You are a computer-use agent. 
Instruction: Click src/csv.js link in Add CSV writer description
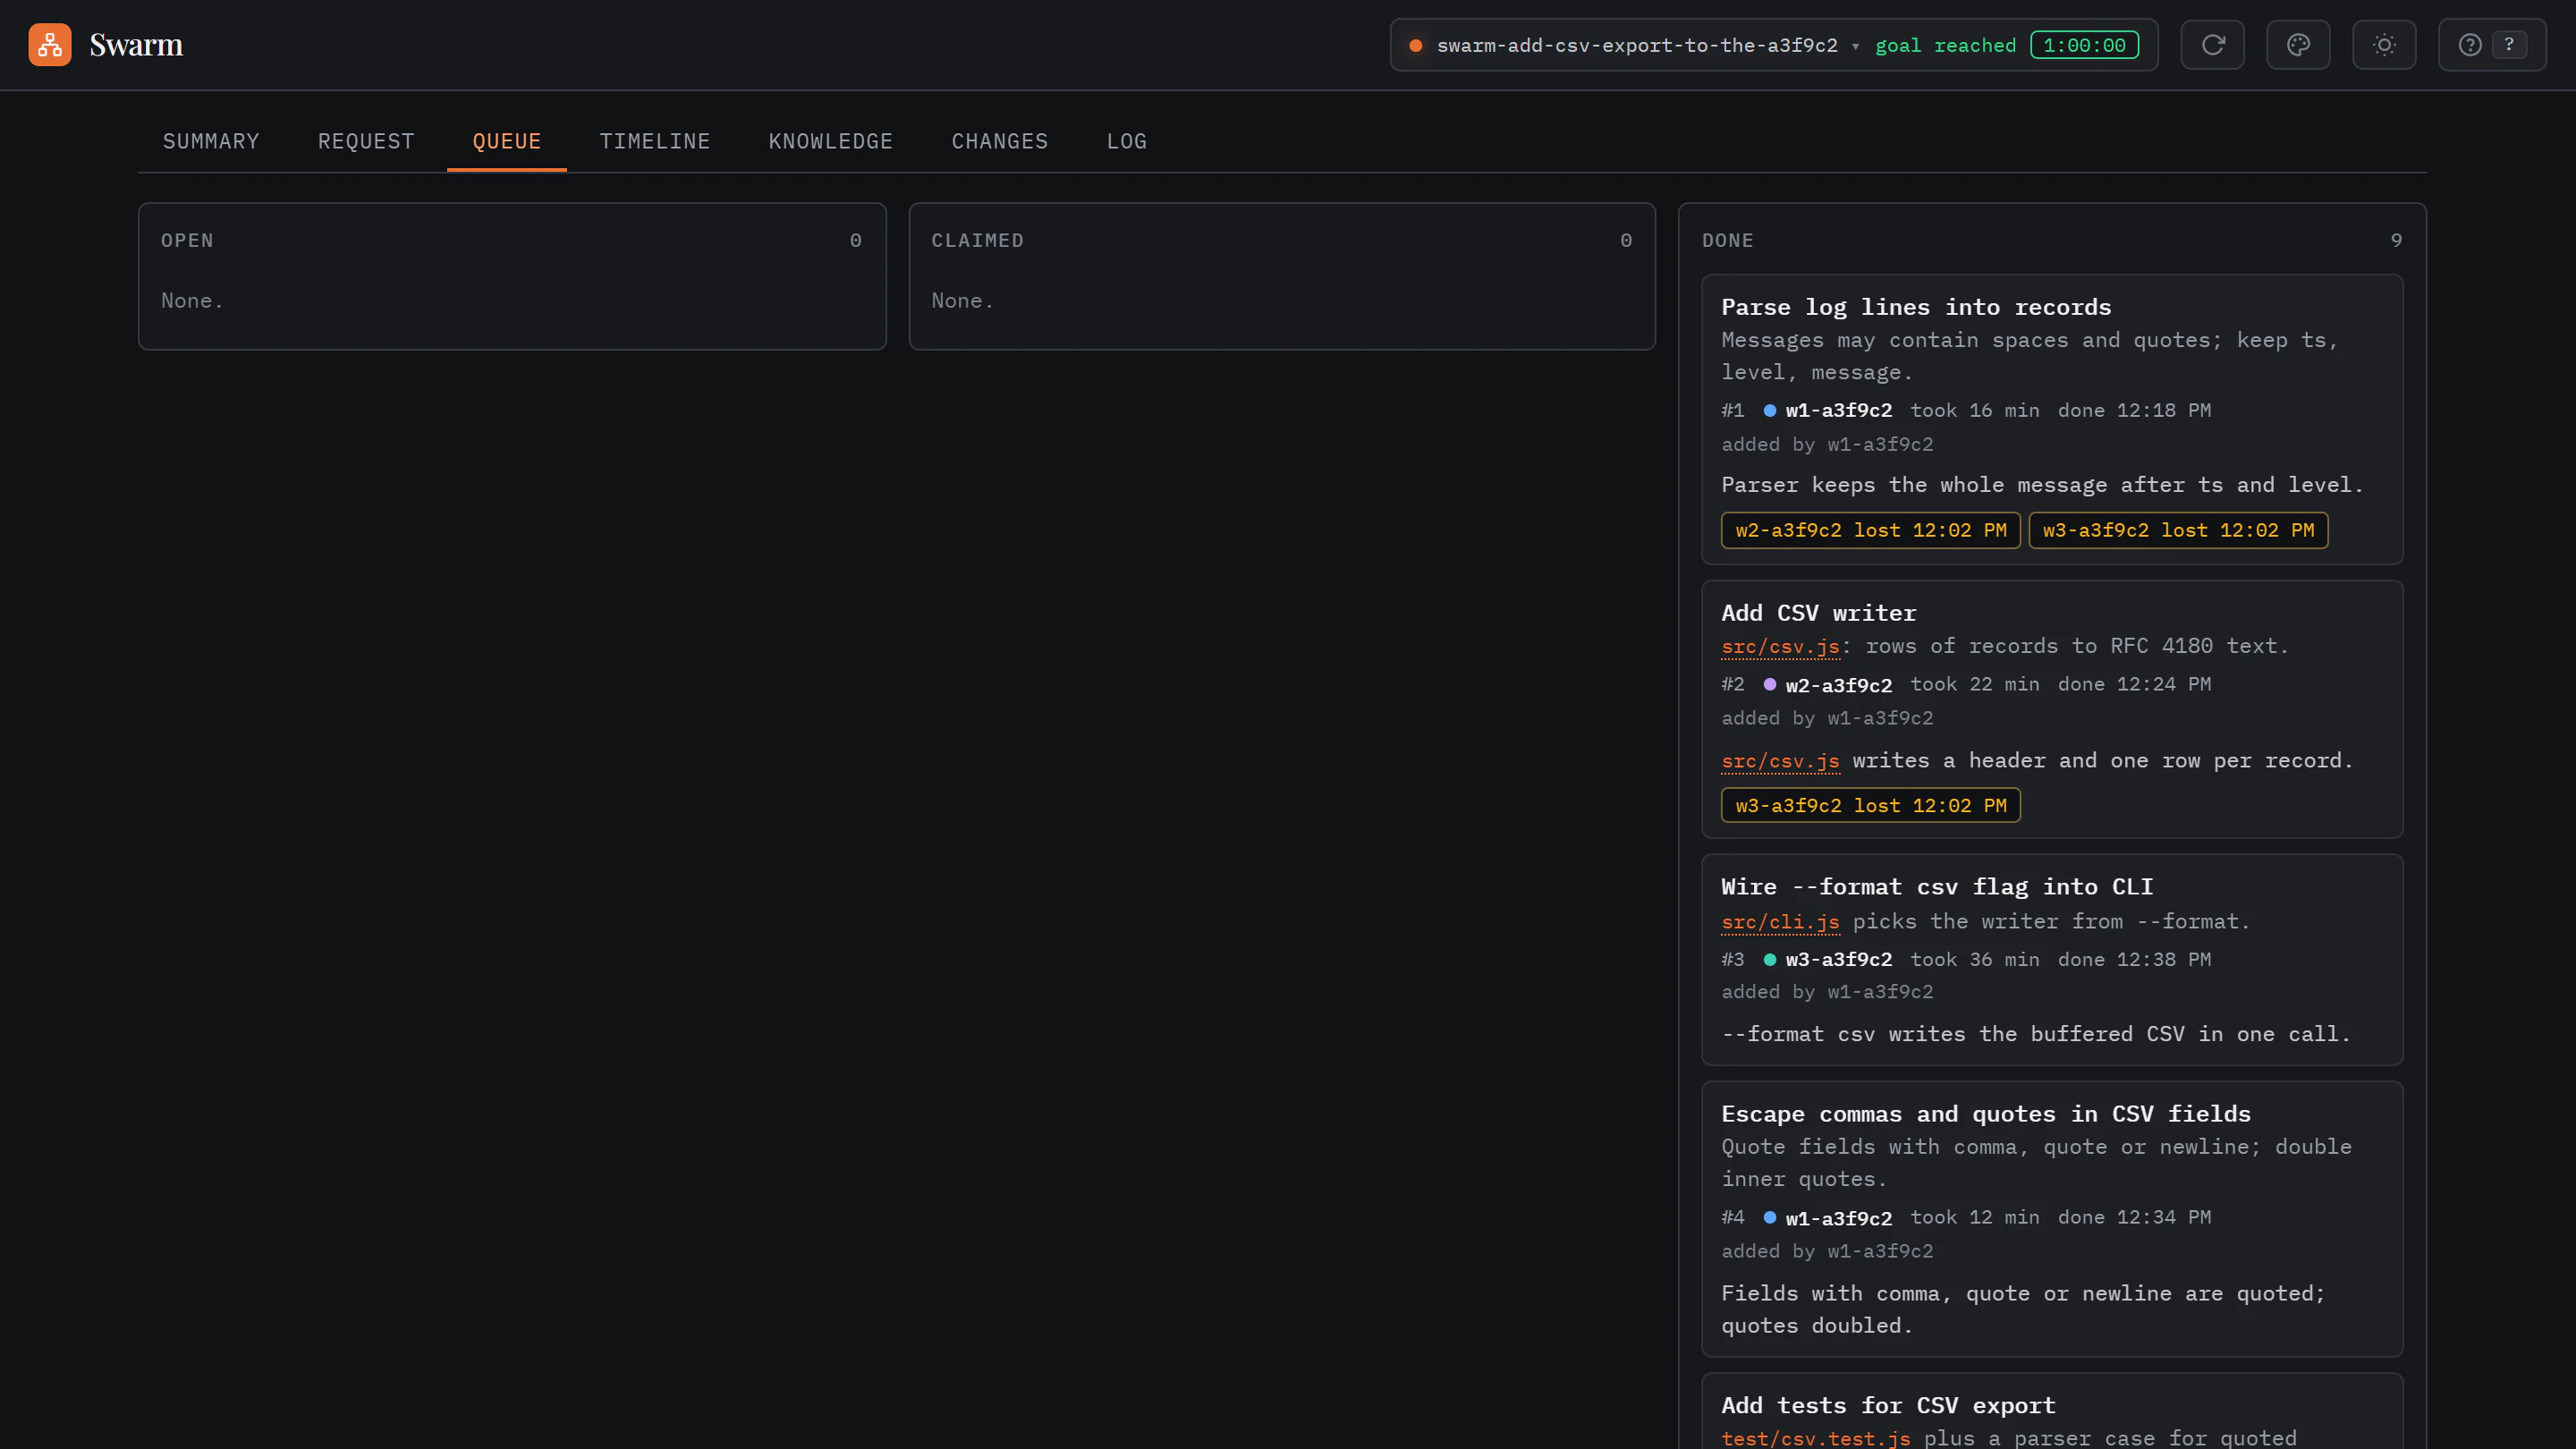point(1780,646)
